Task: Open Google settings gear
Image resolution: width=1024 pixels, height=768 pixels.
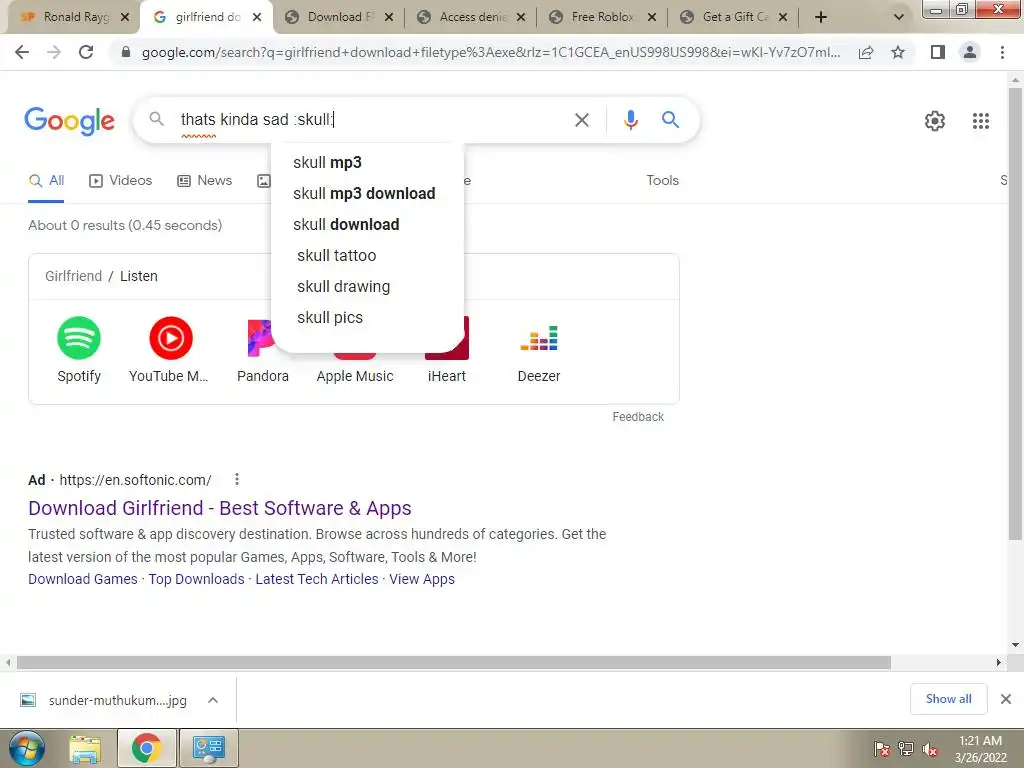Action: pos(935,121)
